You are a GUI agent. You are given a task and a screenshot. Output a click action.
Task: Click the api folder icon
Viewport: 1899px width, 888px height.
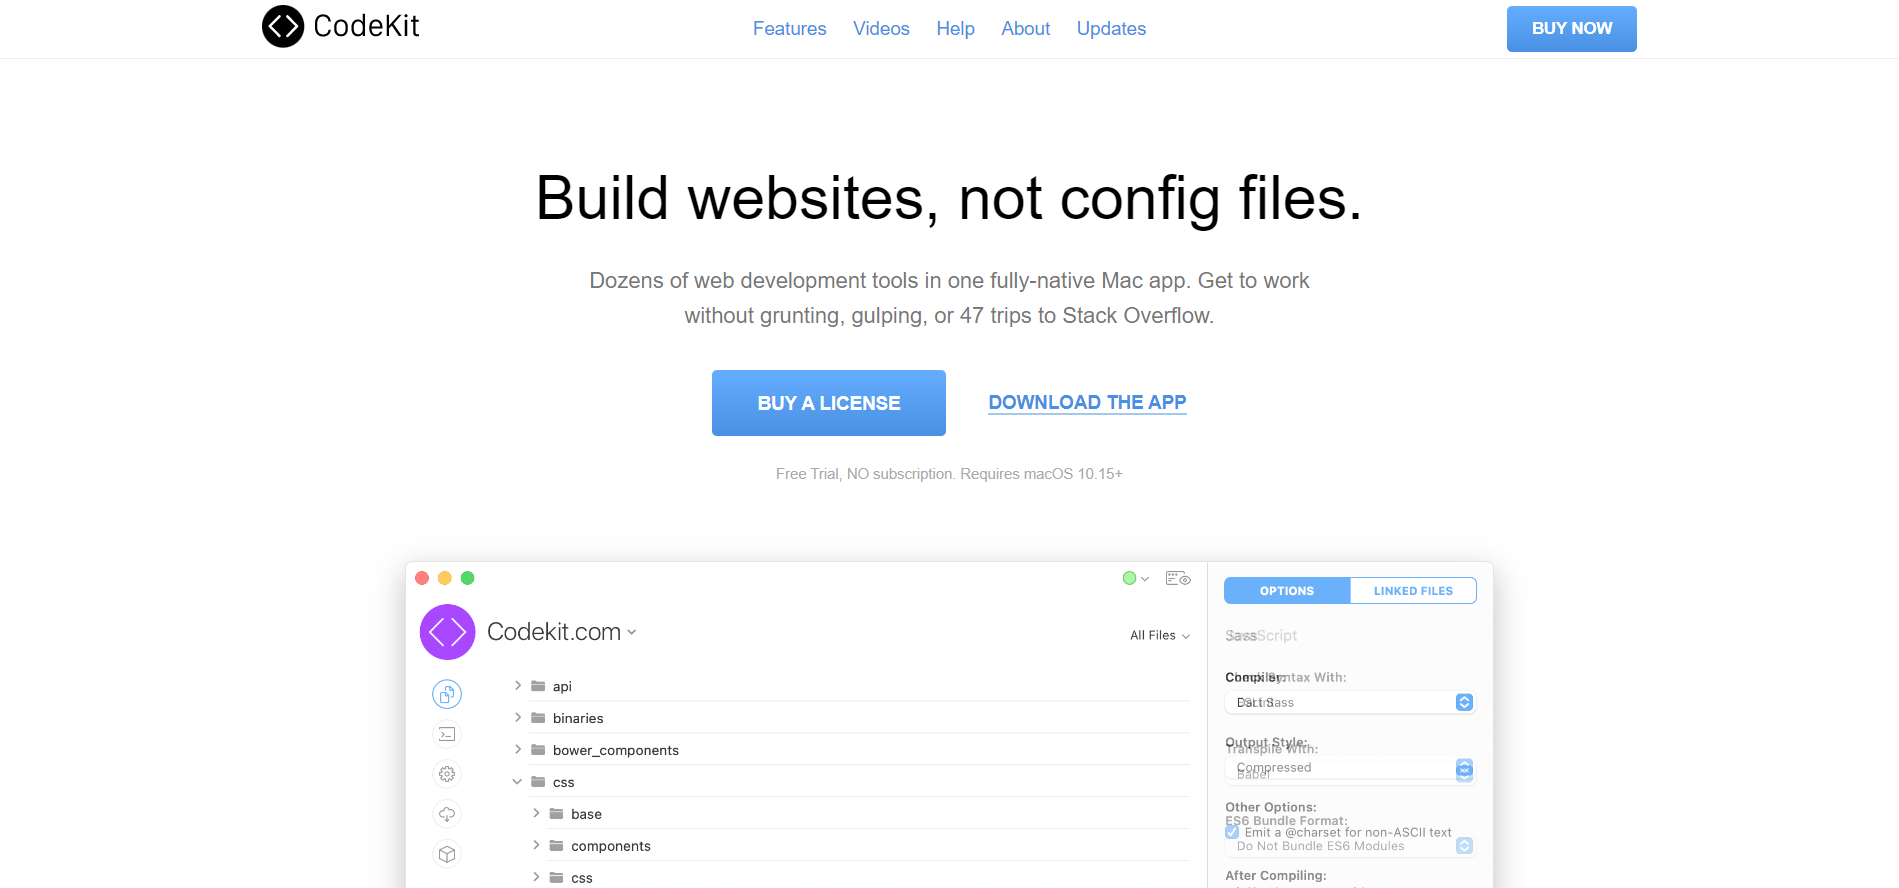(538, 686)
